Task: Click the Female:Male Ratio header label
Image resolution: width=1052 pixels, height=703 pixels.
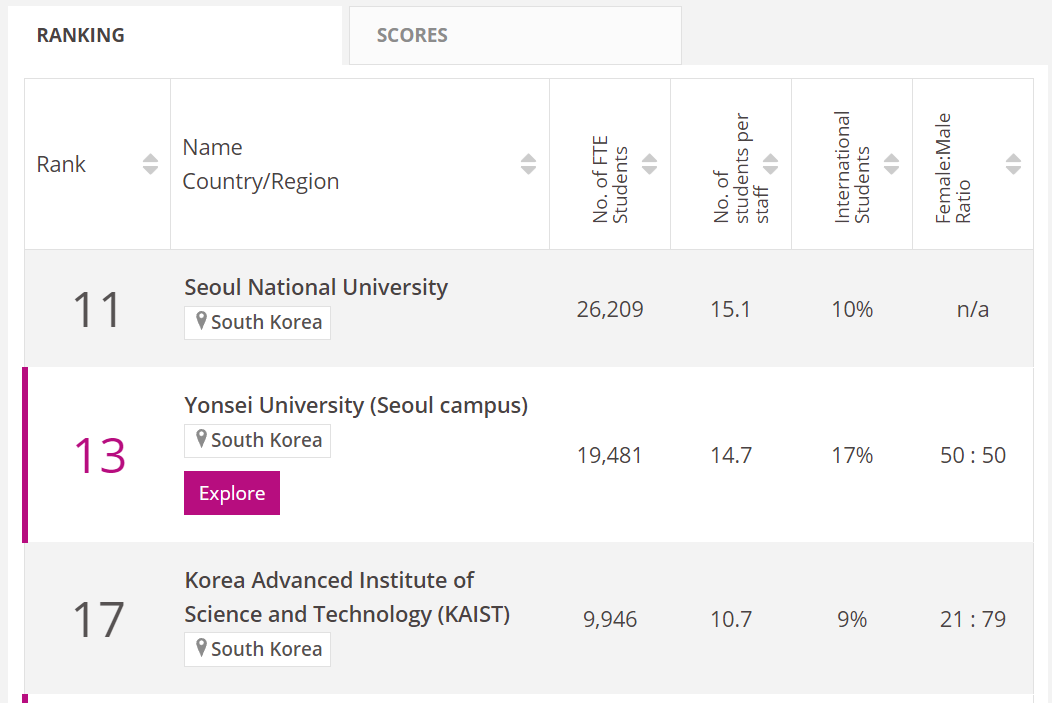Action: [953, 168]
